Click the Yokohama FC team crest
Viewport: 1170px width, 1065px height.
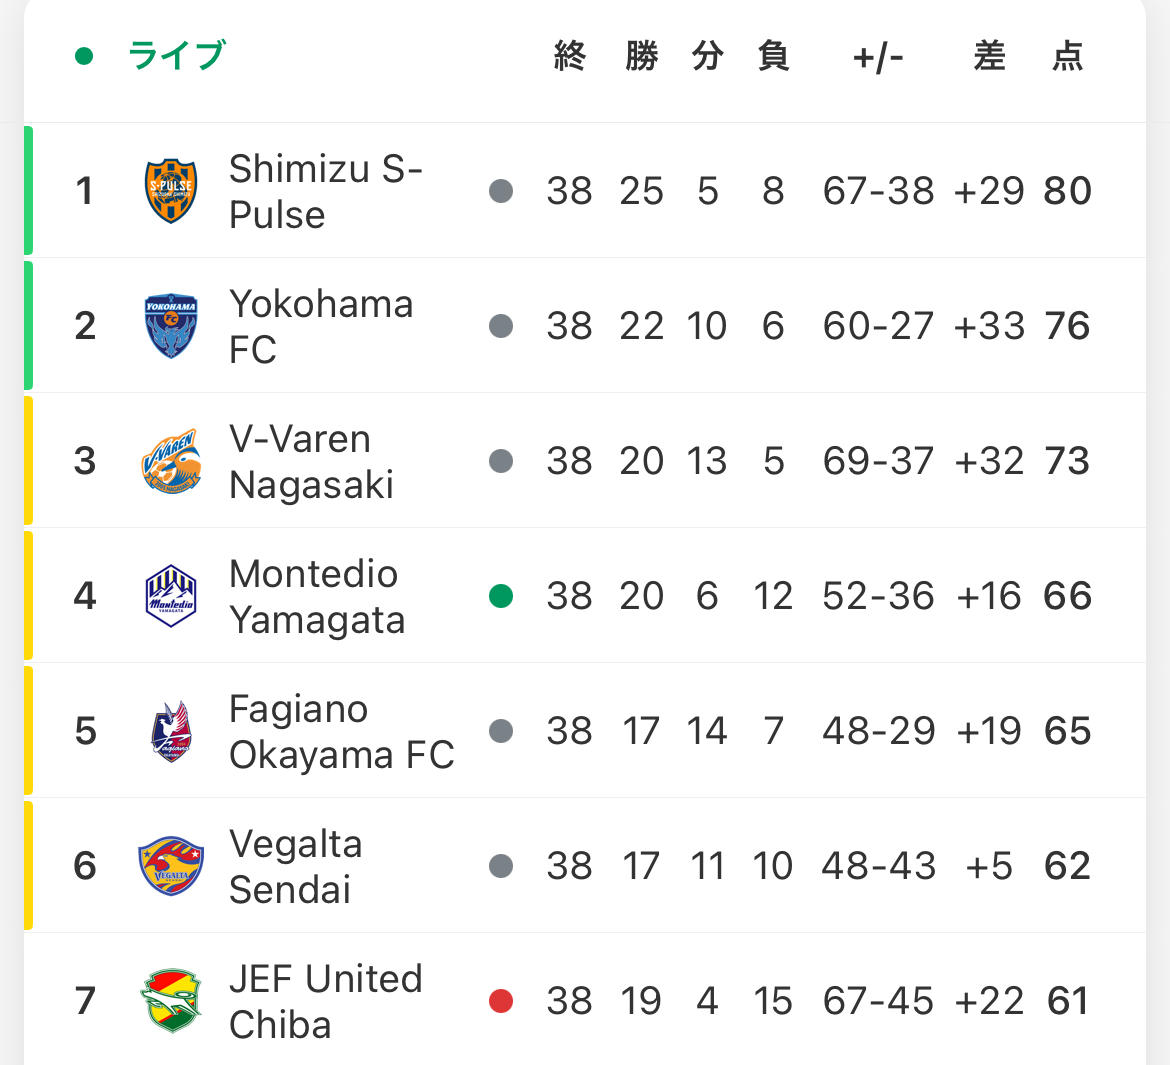[x=171, y=325]
